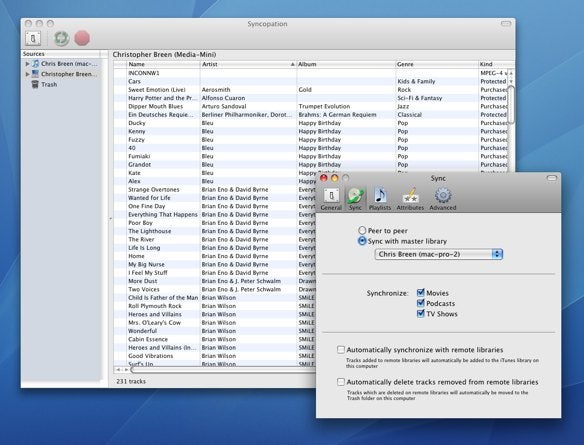Select the track Mrs. O'Leary's Cow
584x445 pixels.
point(154,322)
